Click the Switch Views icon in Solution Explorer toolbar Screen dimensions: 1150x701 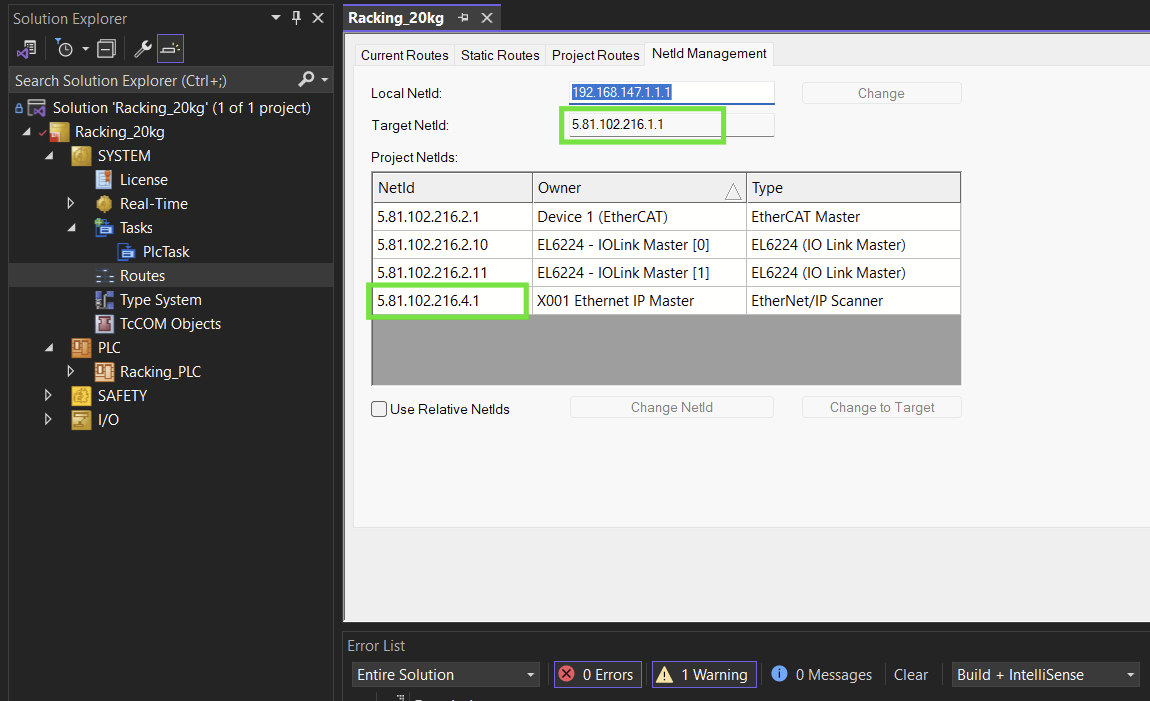pos(27,49)
